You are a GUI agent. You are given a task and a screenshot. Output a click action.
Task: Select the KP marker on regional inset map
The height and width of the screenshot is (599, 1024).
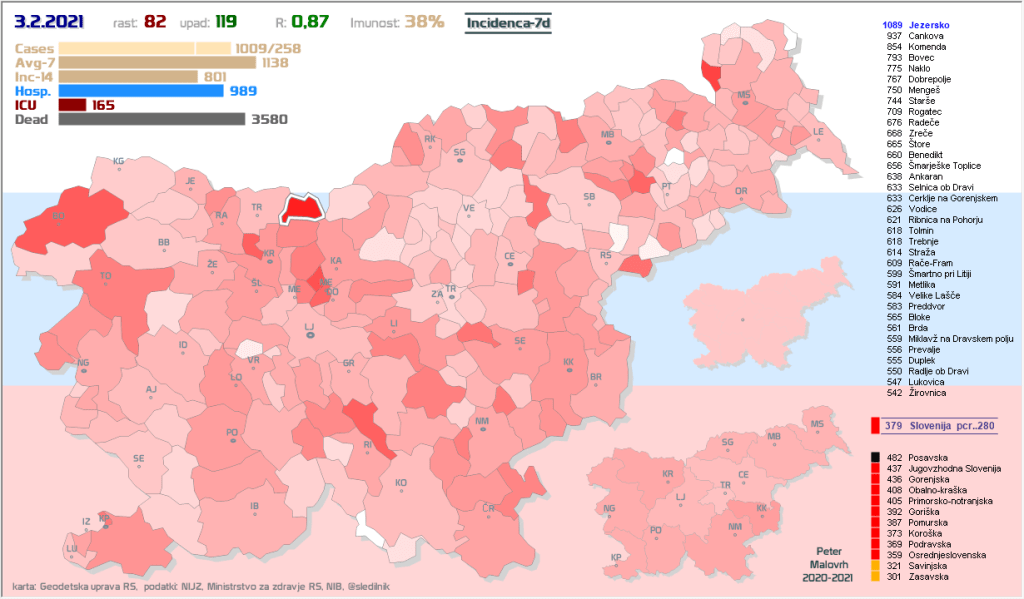pos(616,563)
